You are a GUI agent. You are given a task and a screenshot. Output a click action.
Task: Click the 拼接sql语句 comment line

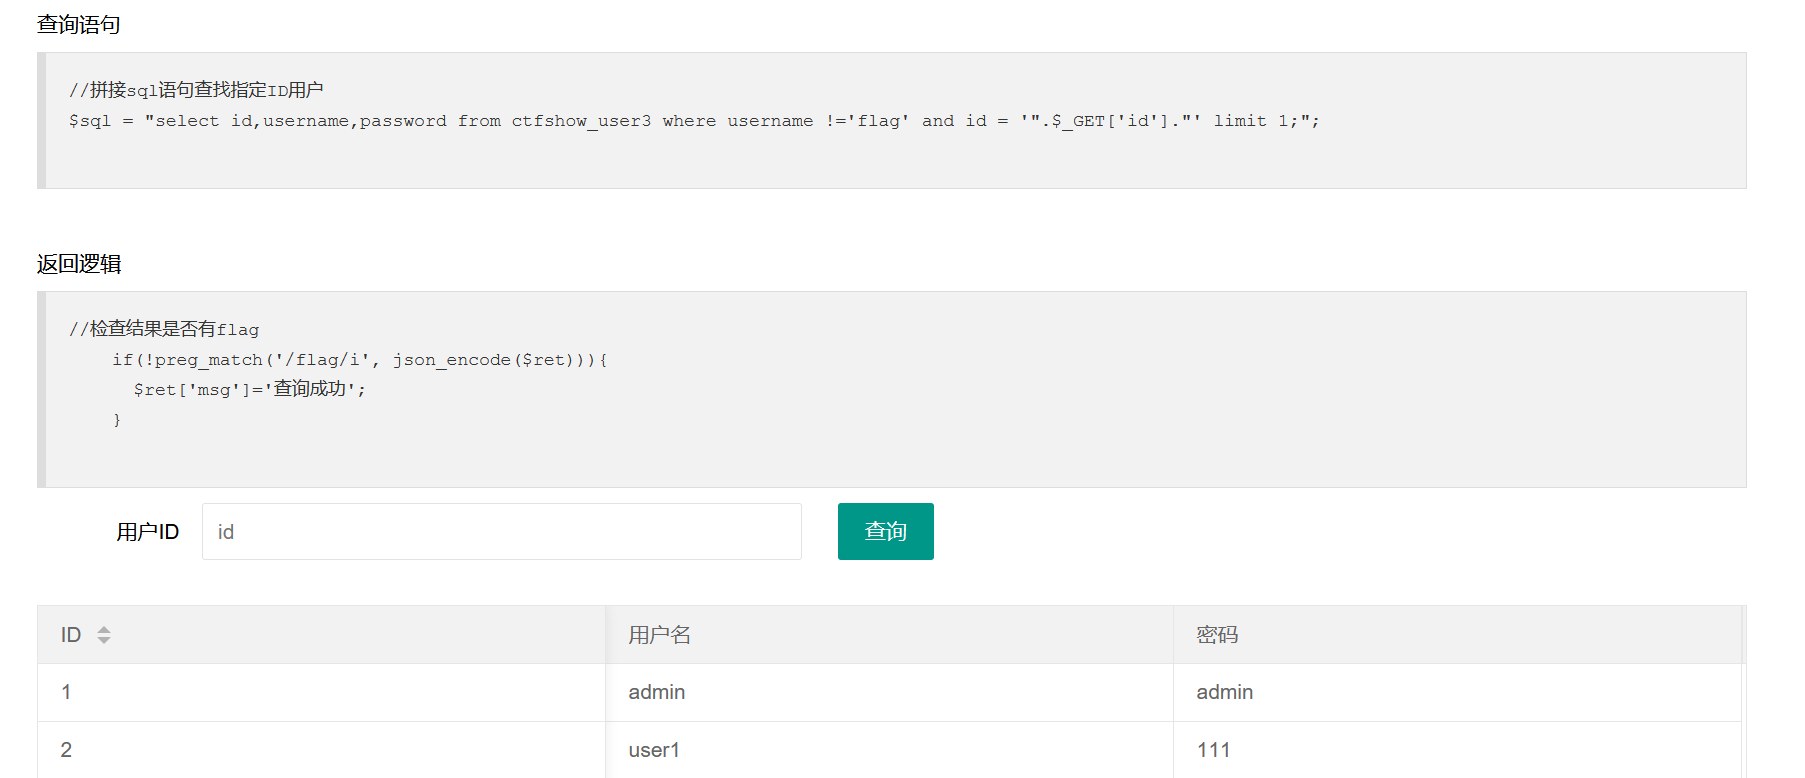(x=196, y=90)
